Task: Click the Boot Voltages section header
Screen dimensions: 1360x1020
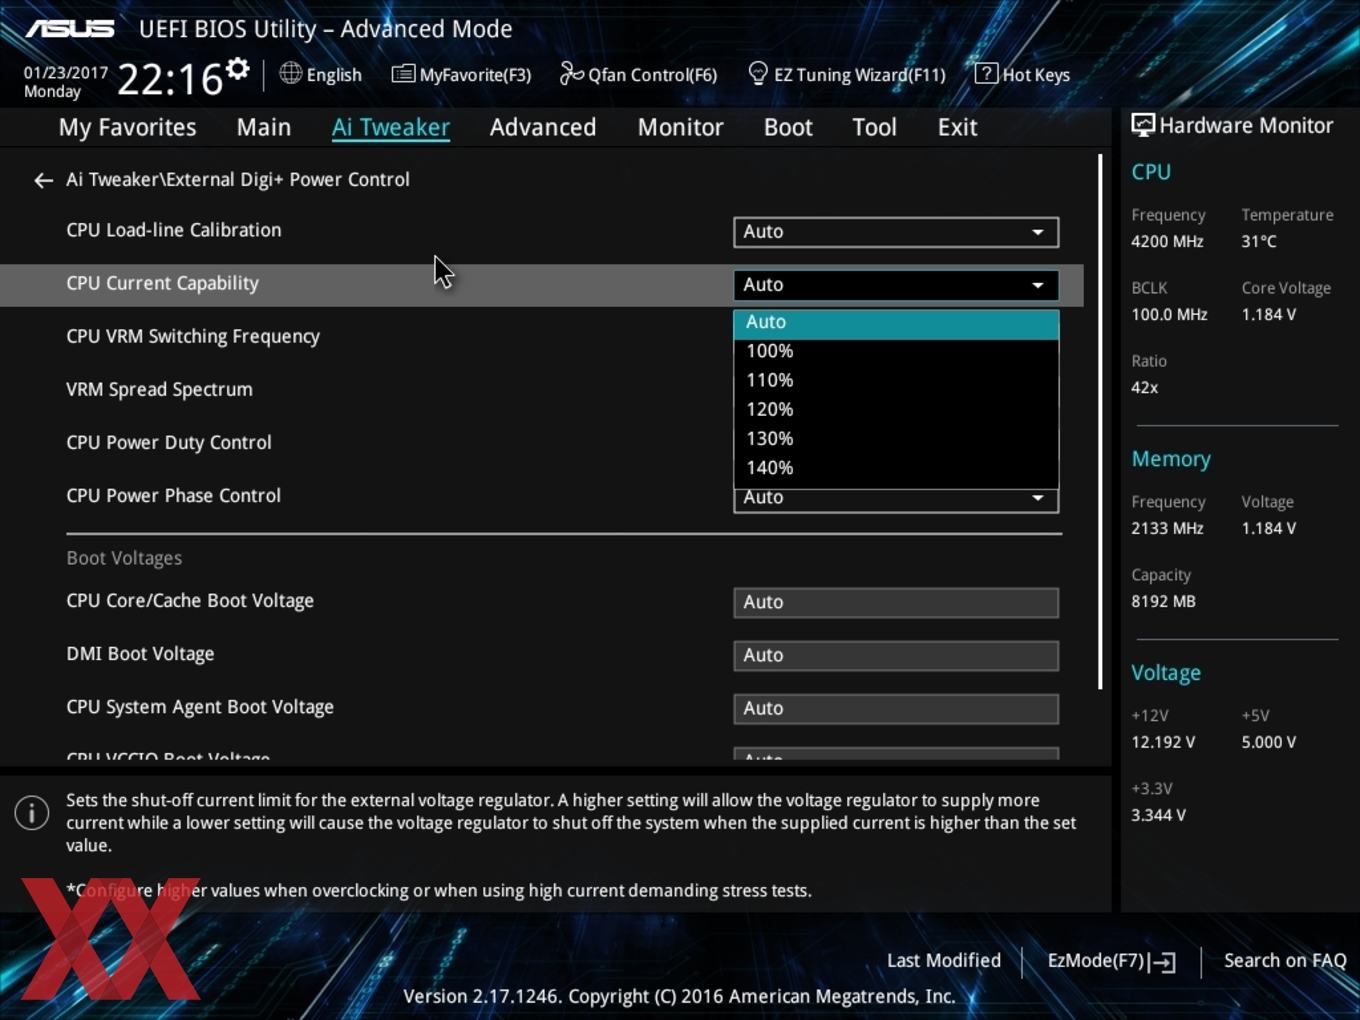Action: click(124, 558)
